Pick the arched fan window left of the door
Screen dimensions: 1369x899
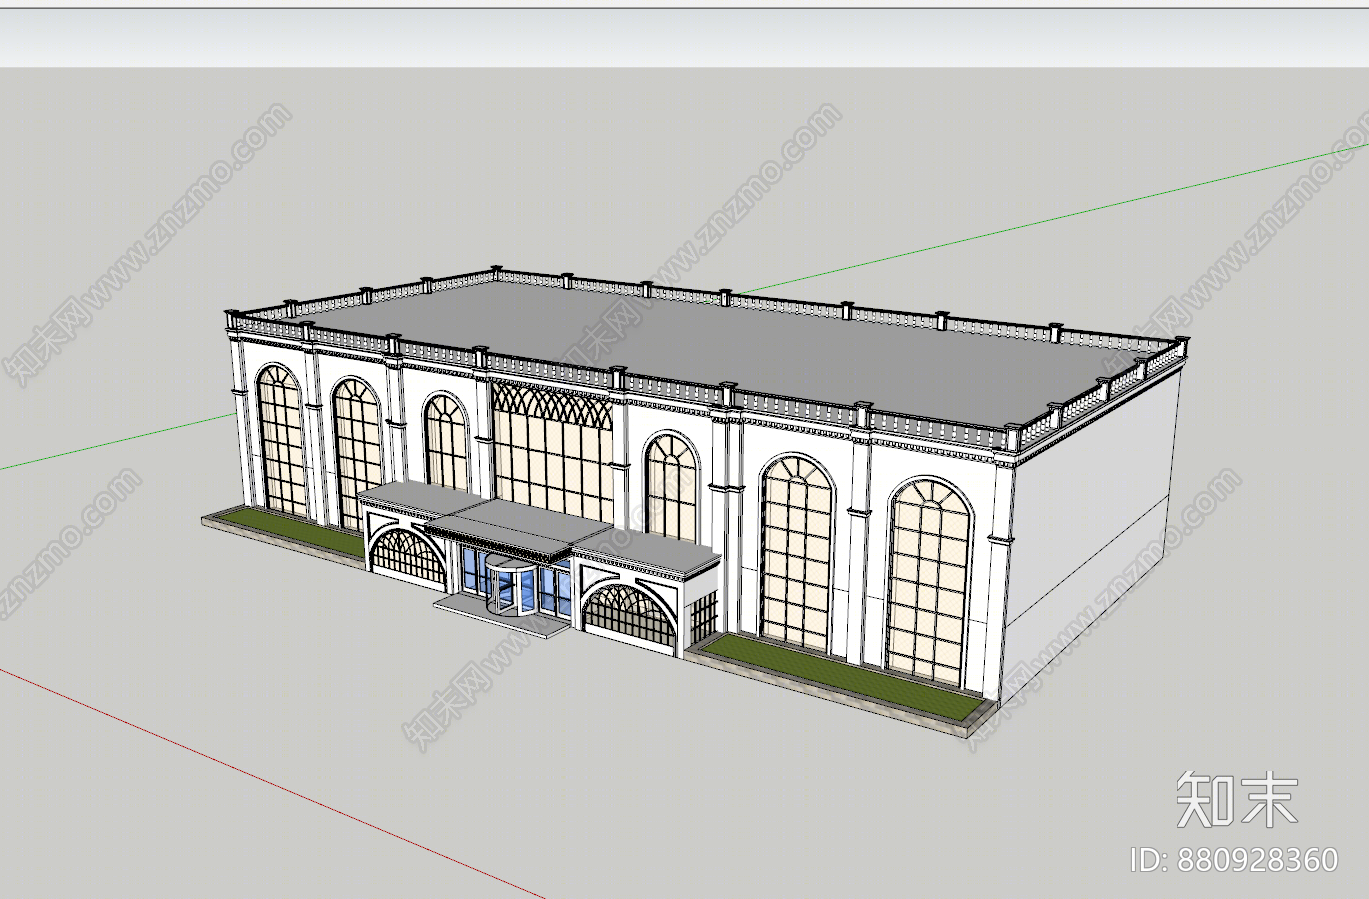point(407,556)
